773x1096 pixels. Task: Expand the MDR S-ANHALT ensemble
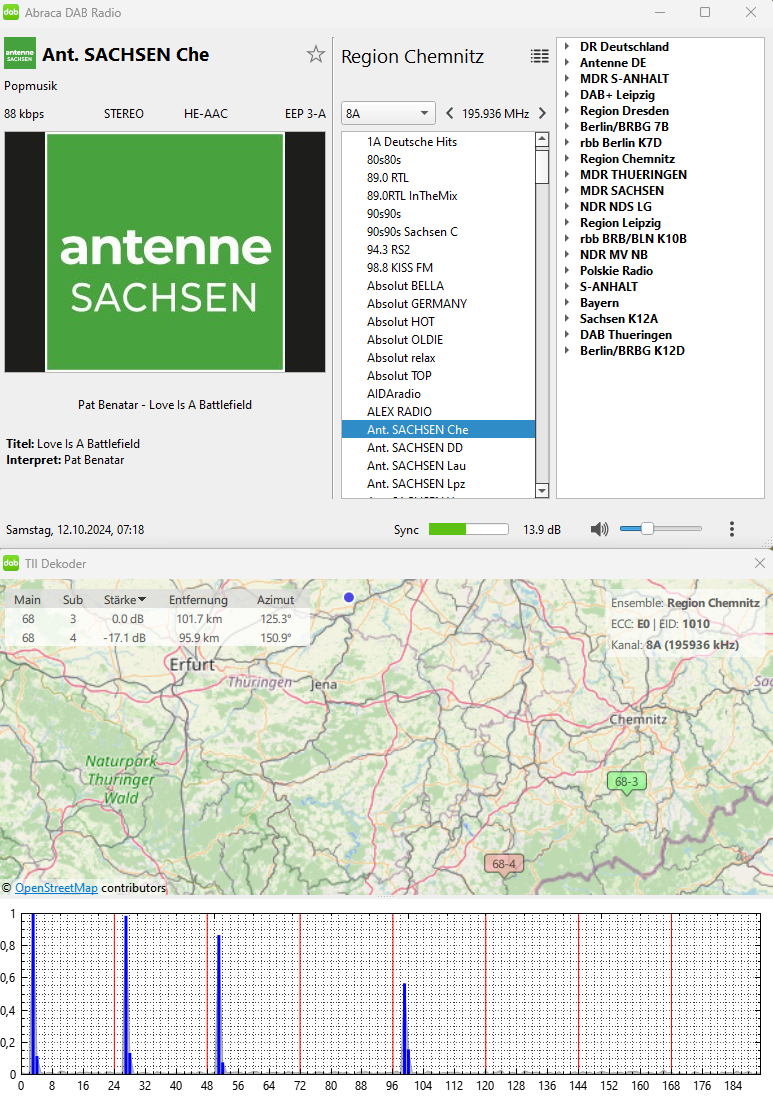click(x=567, y=79)
